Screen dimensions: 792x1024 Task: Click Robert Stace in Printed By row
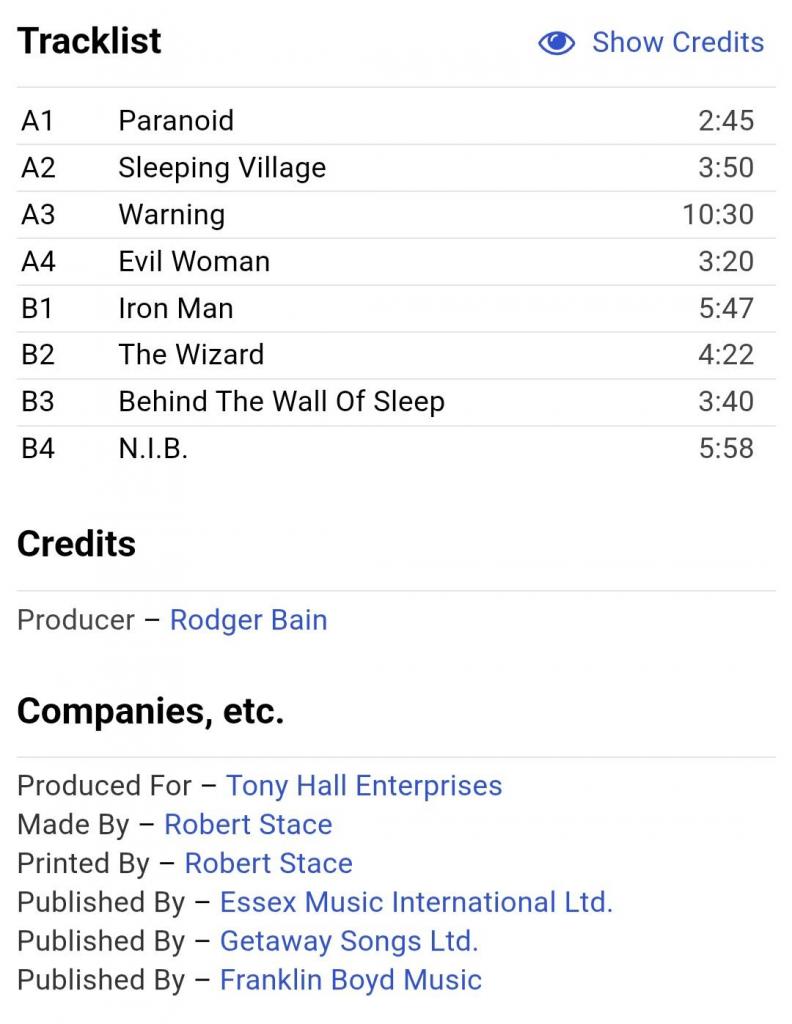tap(268, 863)
